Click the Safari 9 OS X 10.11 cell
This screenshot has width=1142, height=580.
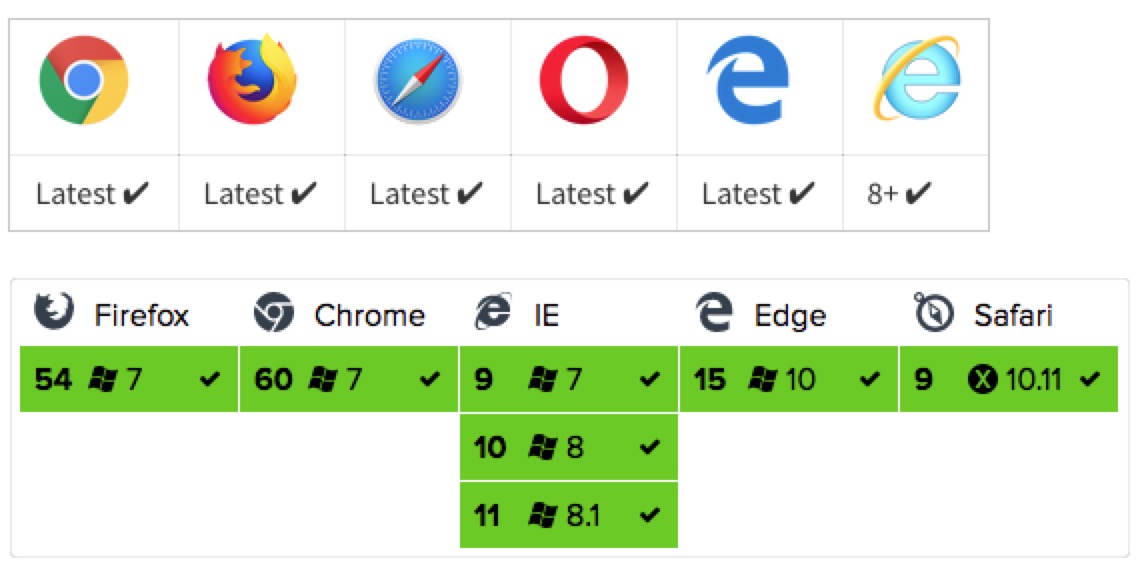[x=1008, y=379]
